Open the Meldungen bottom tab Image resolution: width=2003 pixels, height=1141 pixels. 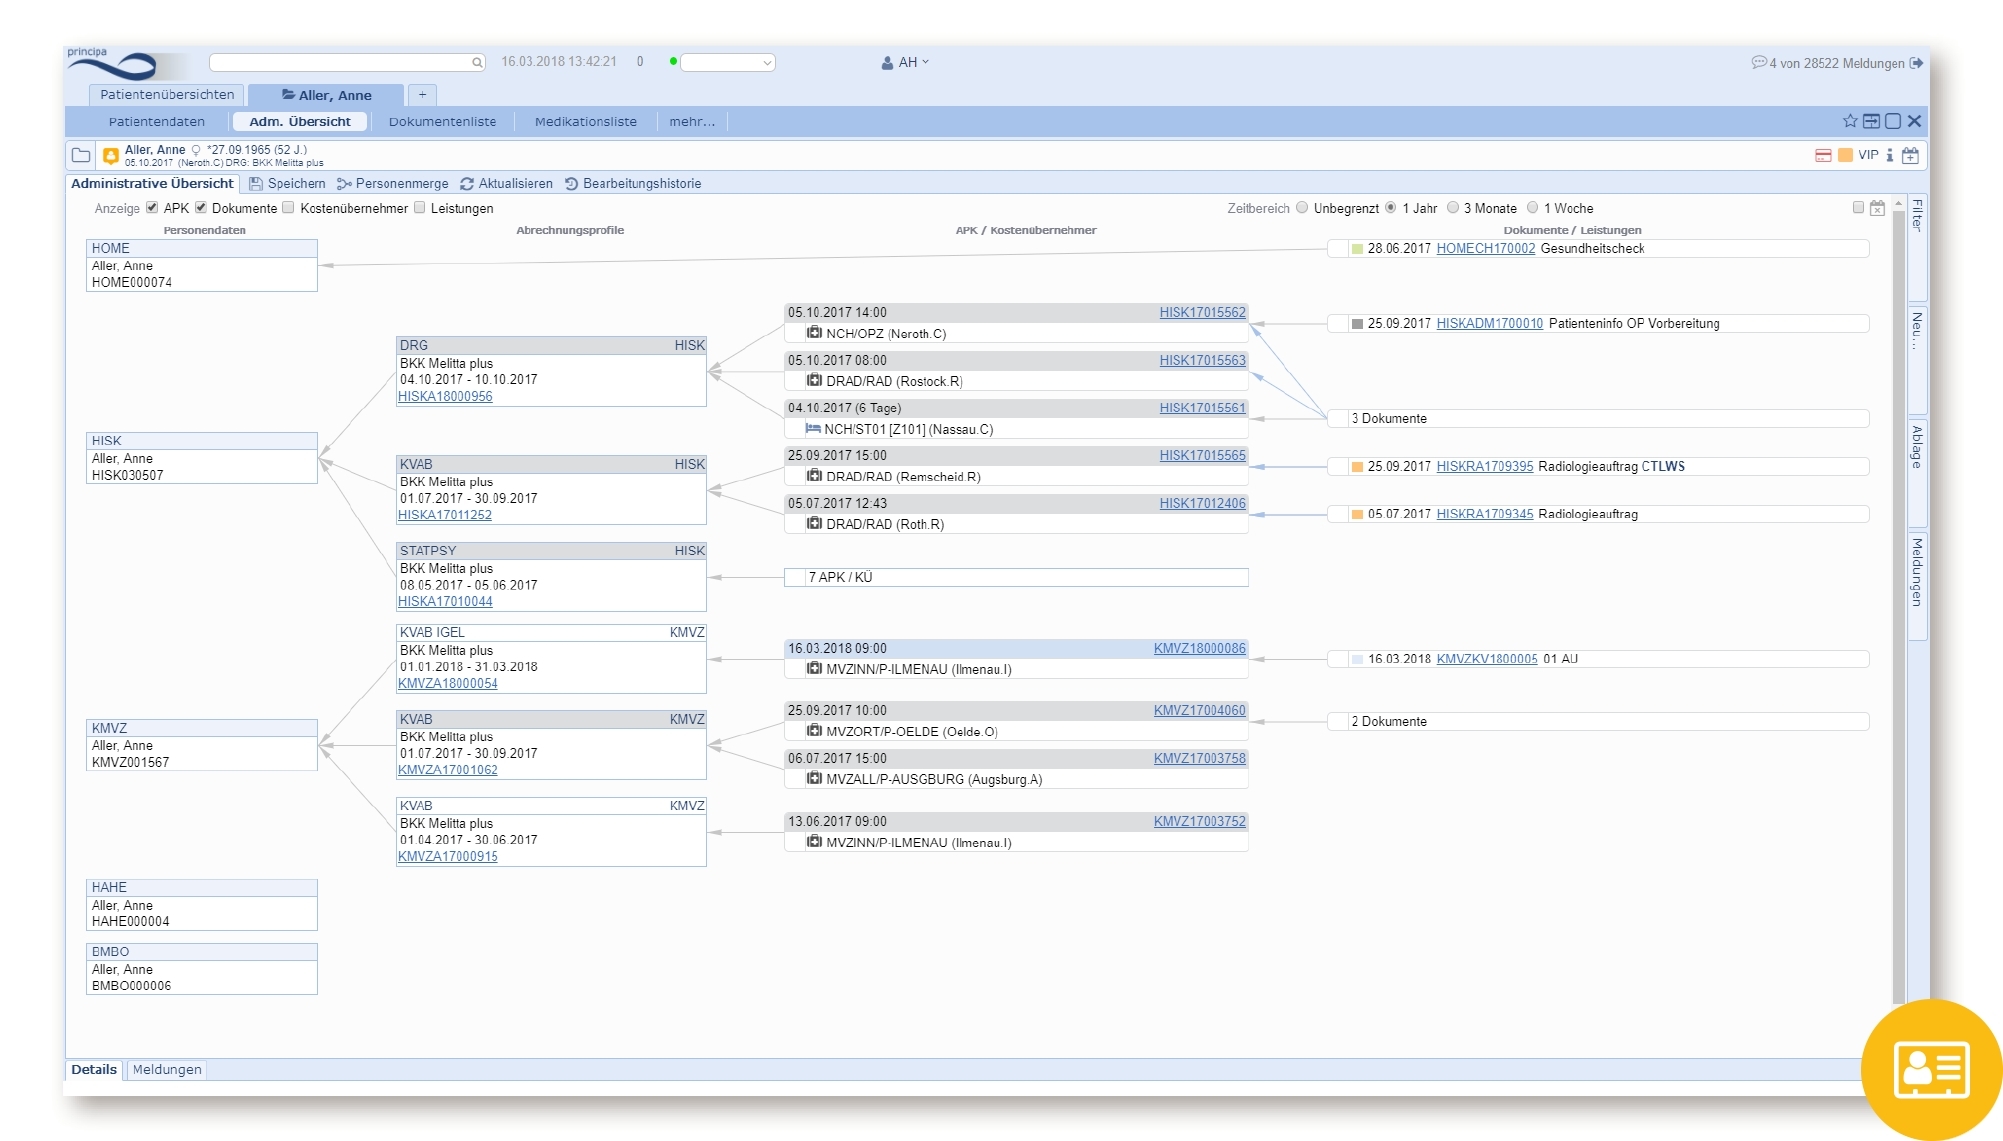coord(167,1070)
